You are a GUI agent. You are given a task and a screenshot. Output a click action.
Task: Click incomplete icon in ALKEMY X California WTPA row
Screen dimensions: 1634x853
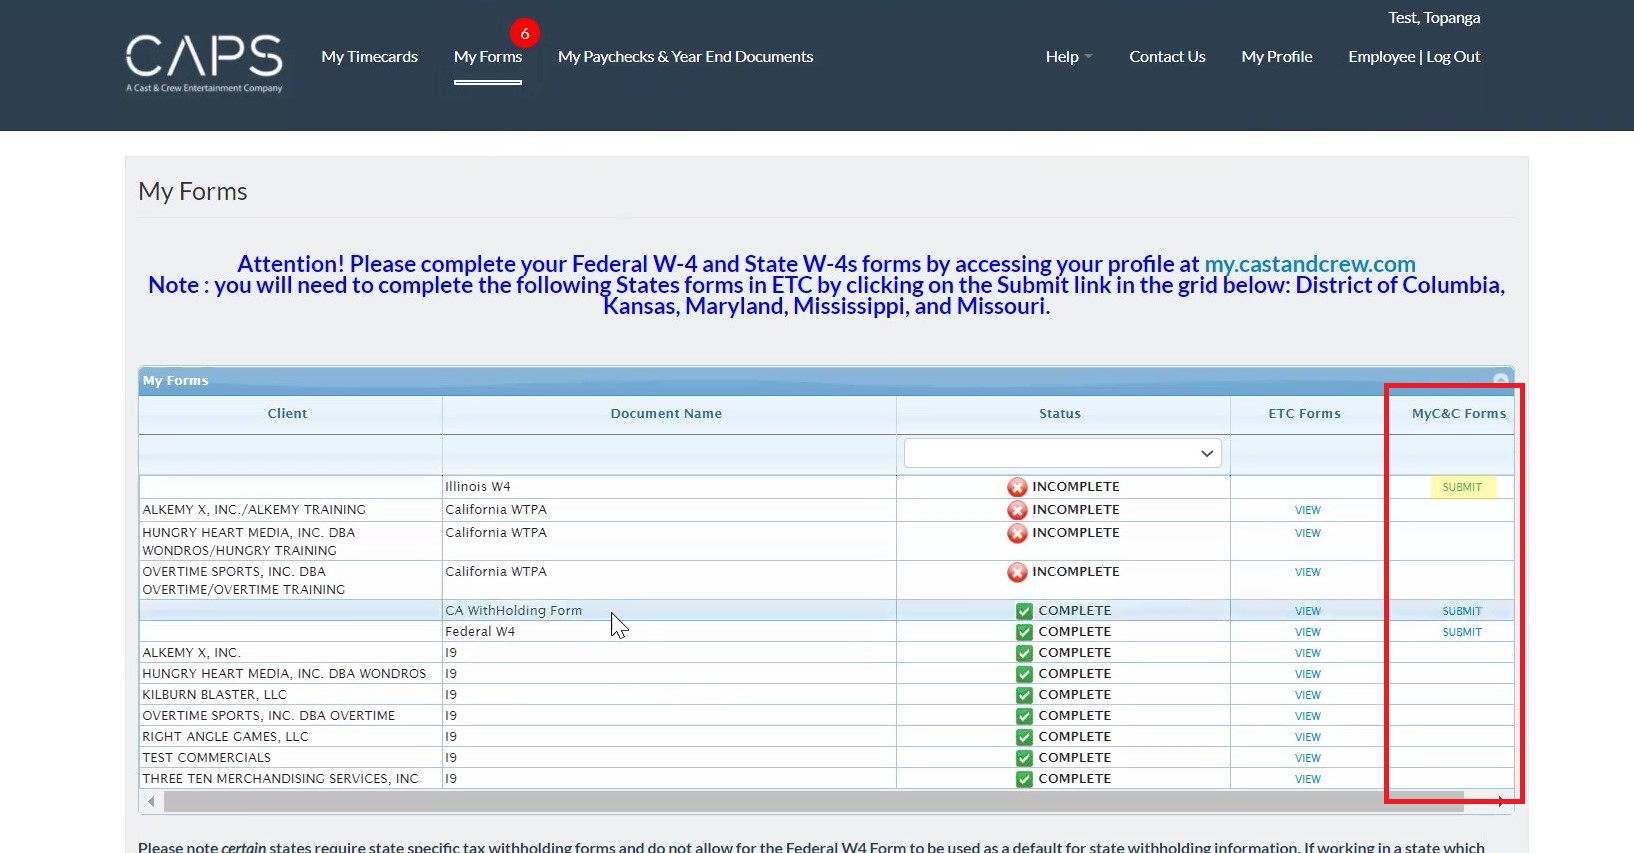coord(1017,510)
